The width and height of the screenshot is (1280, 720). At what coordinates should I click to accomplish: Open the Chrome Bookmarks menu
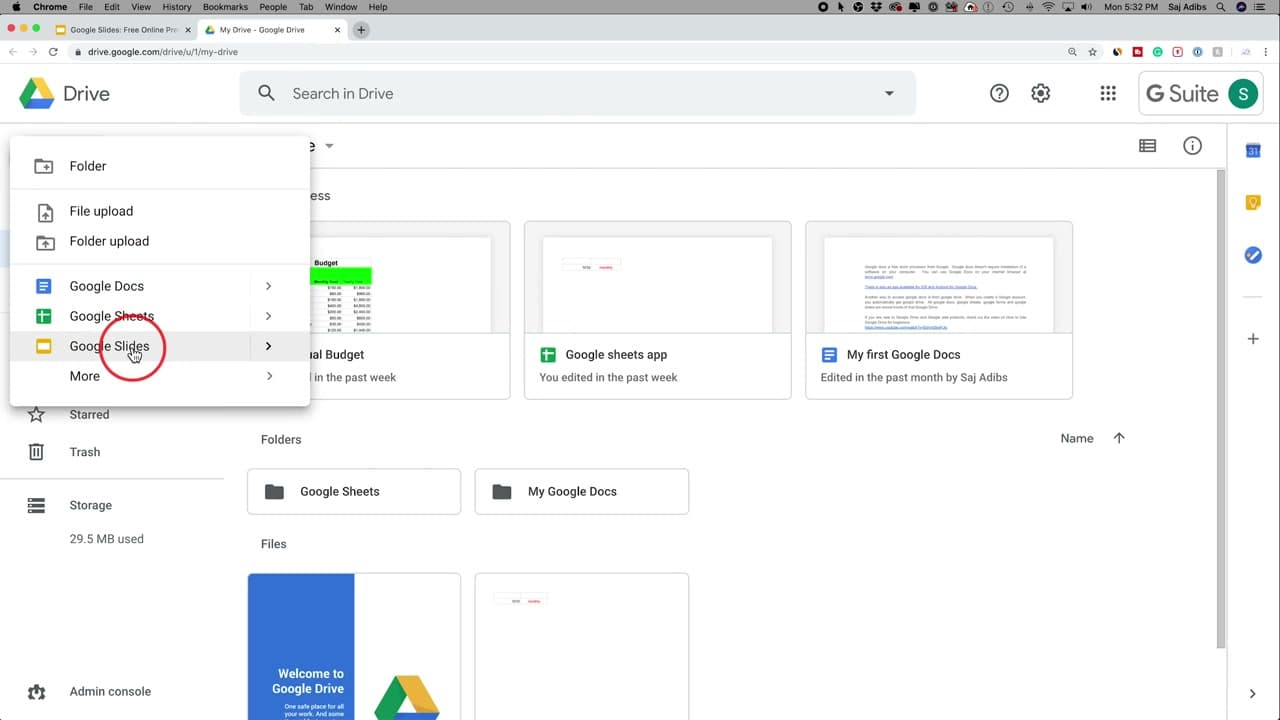point(225,7)
